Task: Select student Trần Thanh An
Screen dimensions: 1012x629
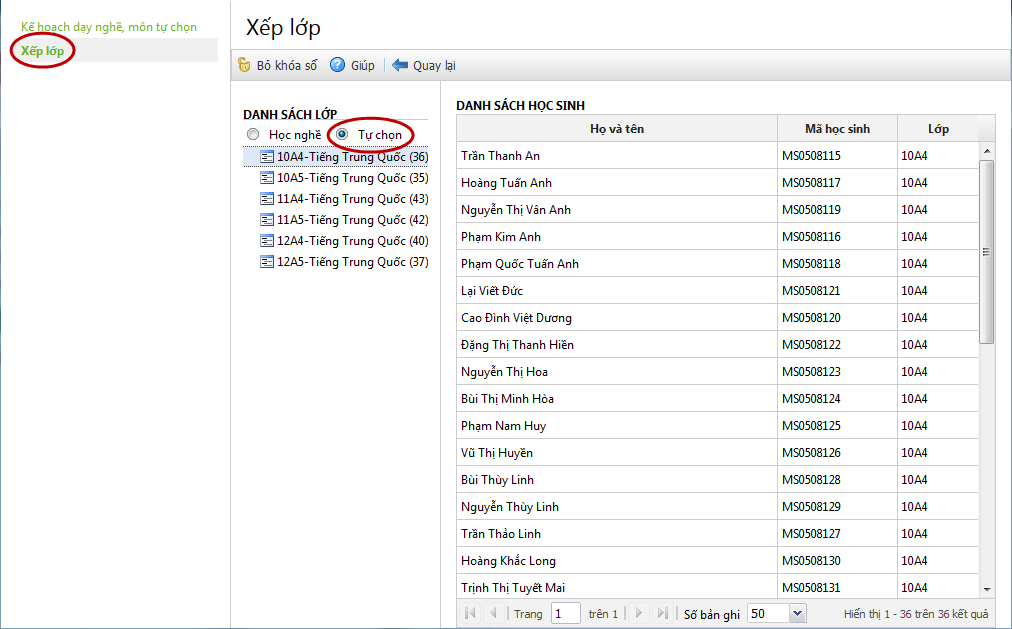Action: 500,155
